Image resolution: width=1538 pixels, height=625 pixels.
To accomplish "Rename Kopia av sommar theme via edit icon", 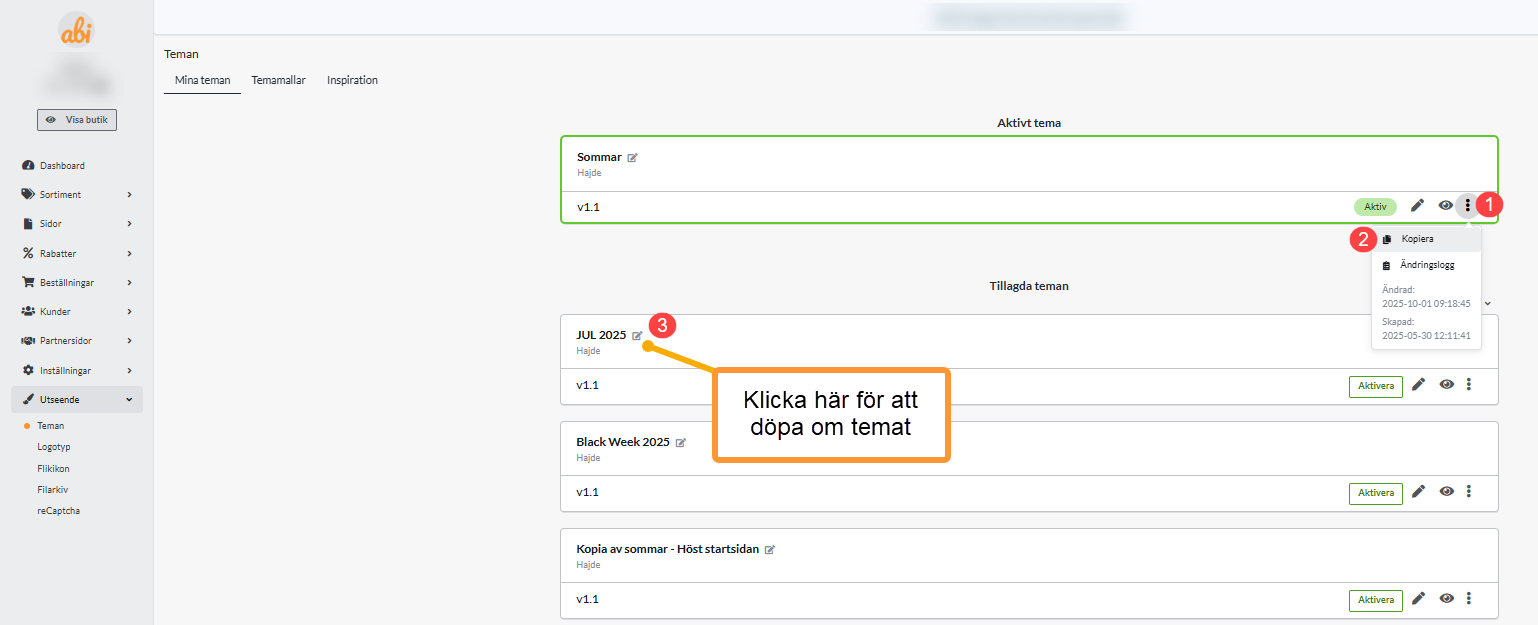I will [770, 550].
